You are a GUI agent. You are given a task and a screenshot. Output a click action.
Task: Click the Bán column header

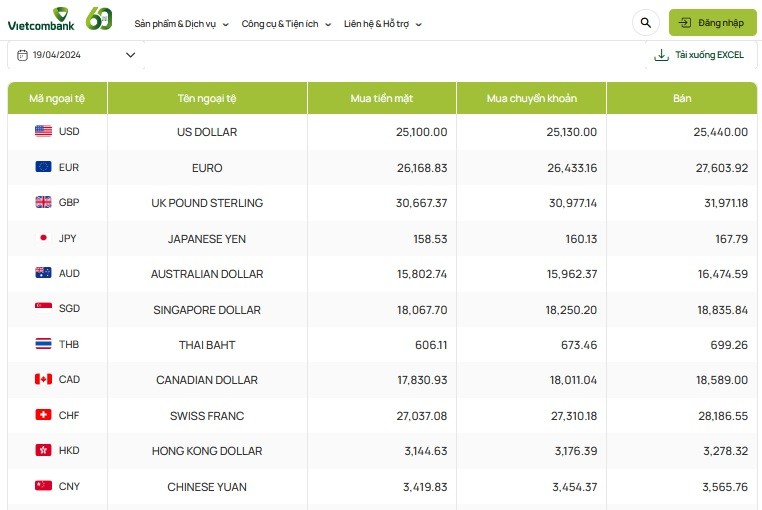pos(681,98)
